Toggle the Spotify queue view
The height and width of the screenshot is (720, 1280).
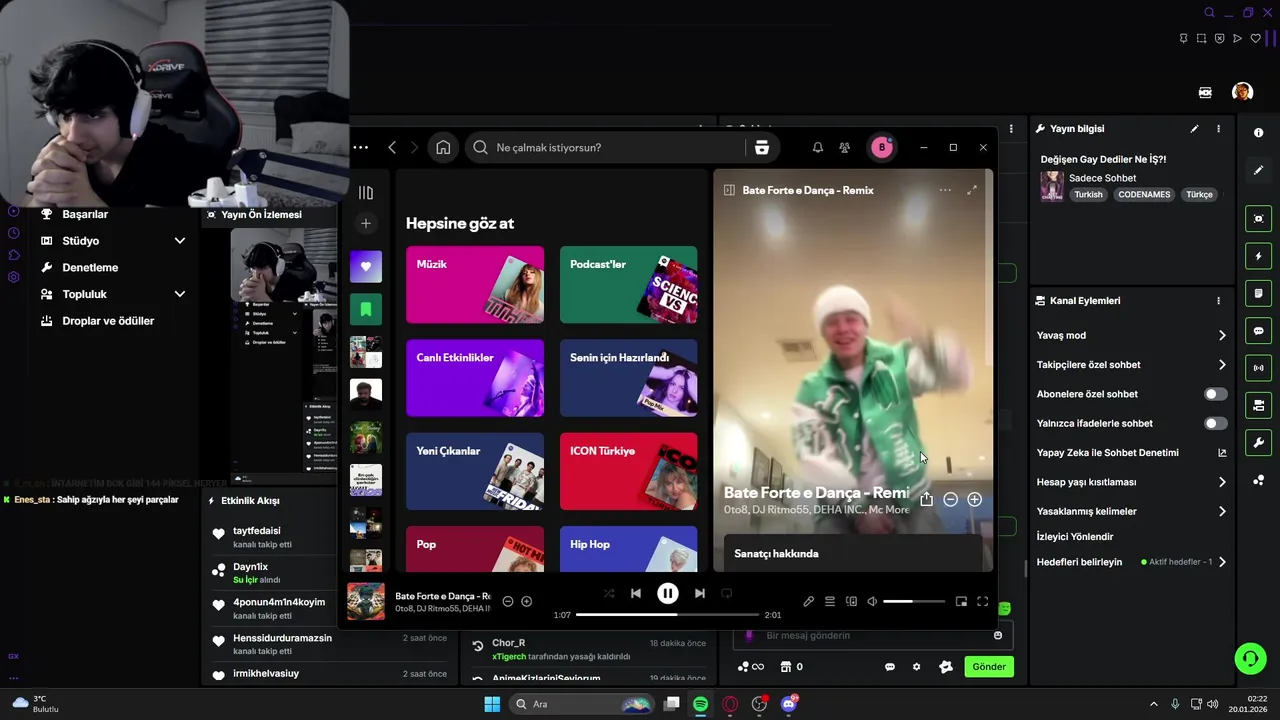click(x=830, y=601)
